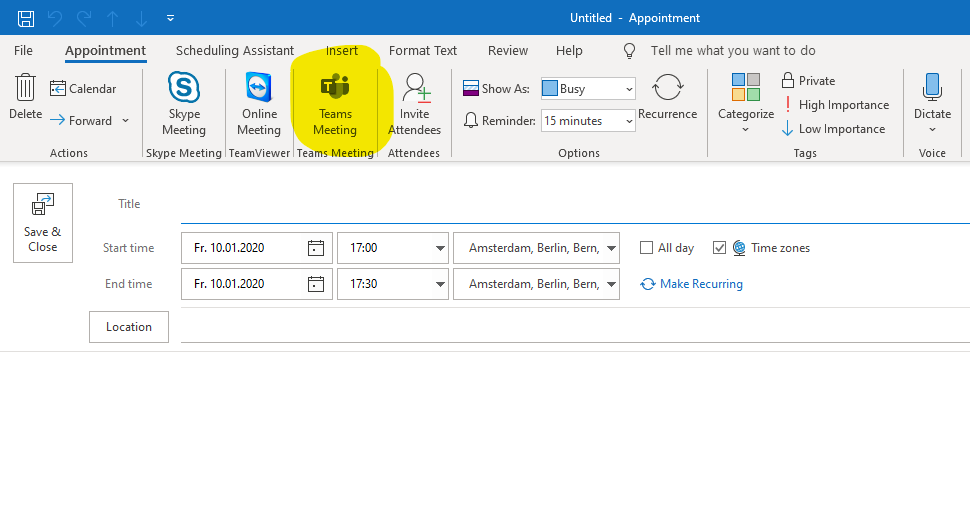Open the Categorize color menu

pos(746,103)
